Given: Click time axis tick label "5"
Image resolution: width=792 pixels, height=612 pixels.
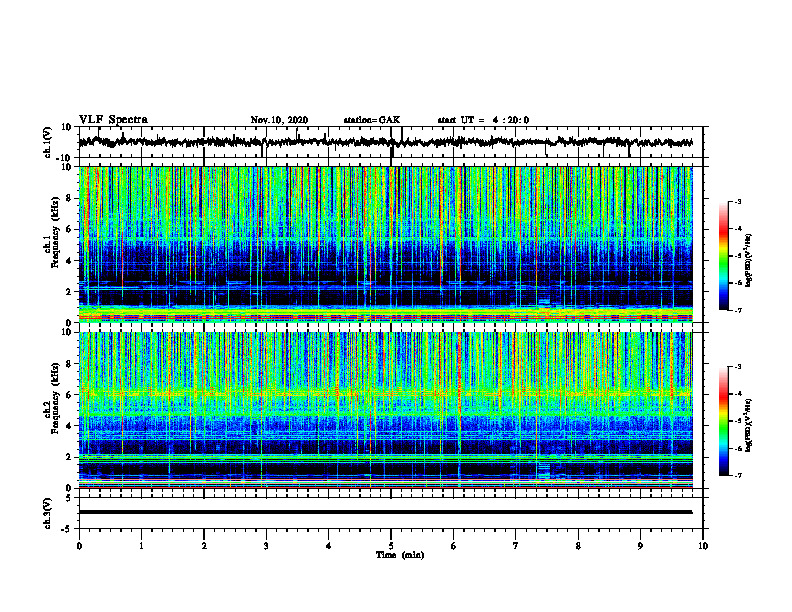Looking at the screenshot, I should (391, 546).
